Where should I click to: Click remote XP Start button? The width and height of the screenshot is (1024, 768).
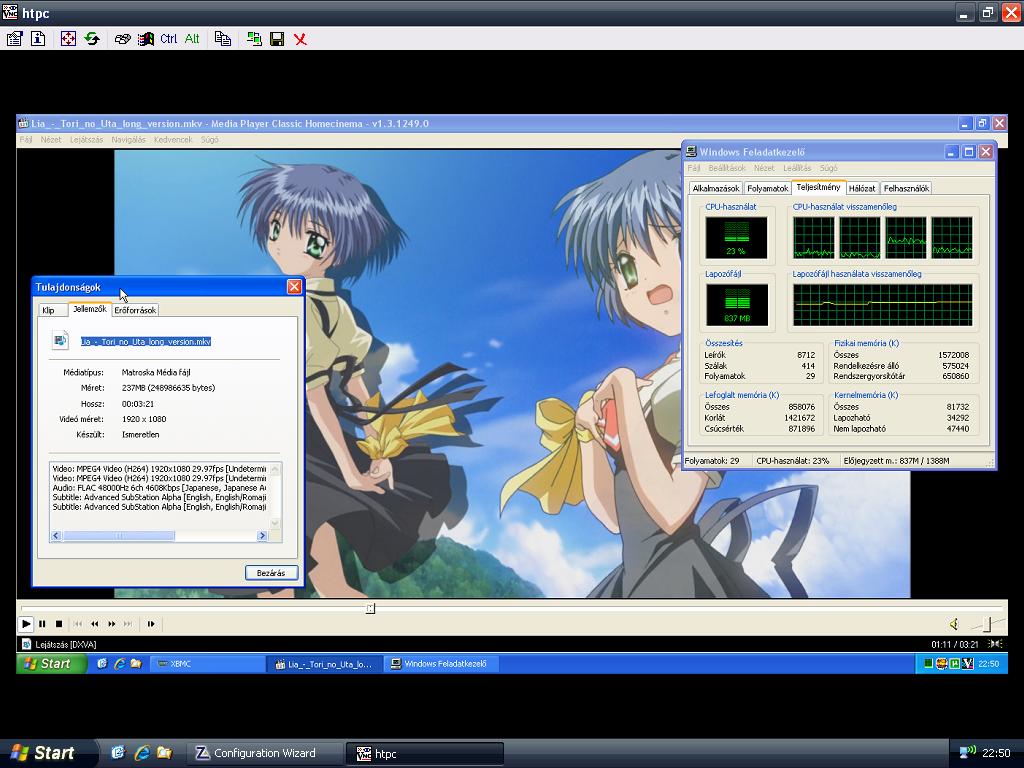[x=51, y=664]
